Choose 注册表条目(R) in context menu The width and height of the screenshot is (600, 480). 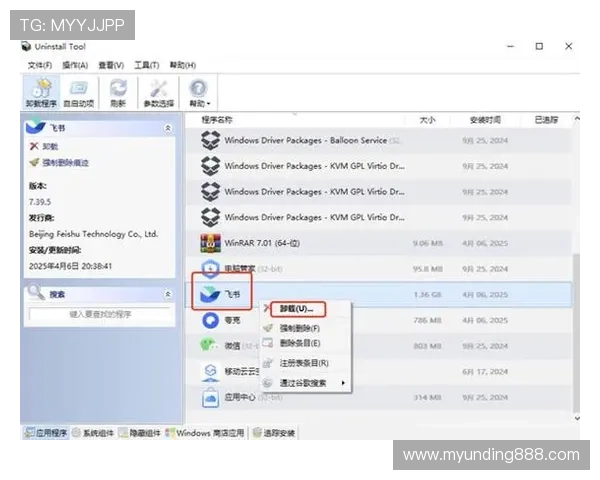click(304, 363)
